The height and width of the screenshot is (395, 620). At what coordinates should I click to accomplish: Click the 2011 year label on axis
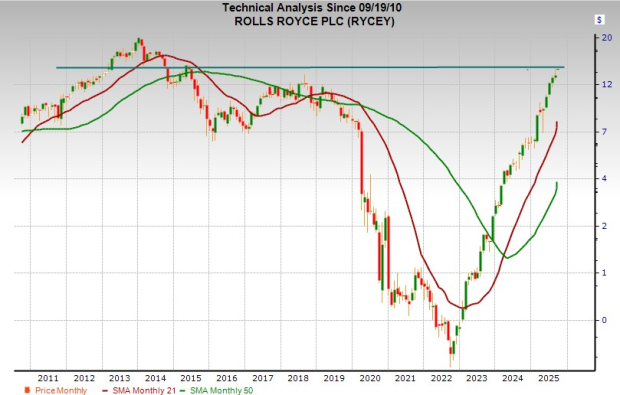pyautogui.click(x=48, y=378)
